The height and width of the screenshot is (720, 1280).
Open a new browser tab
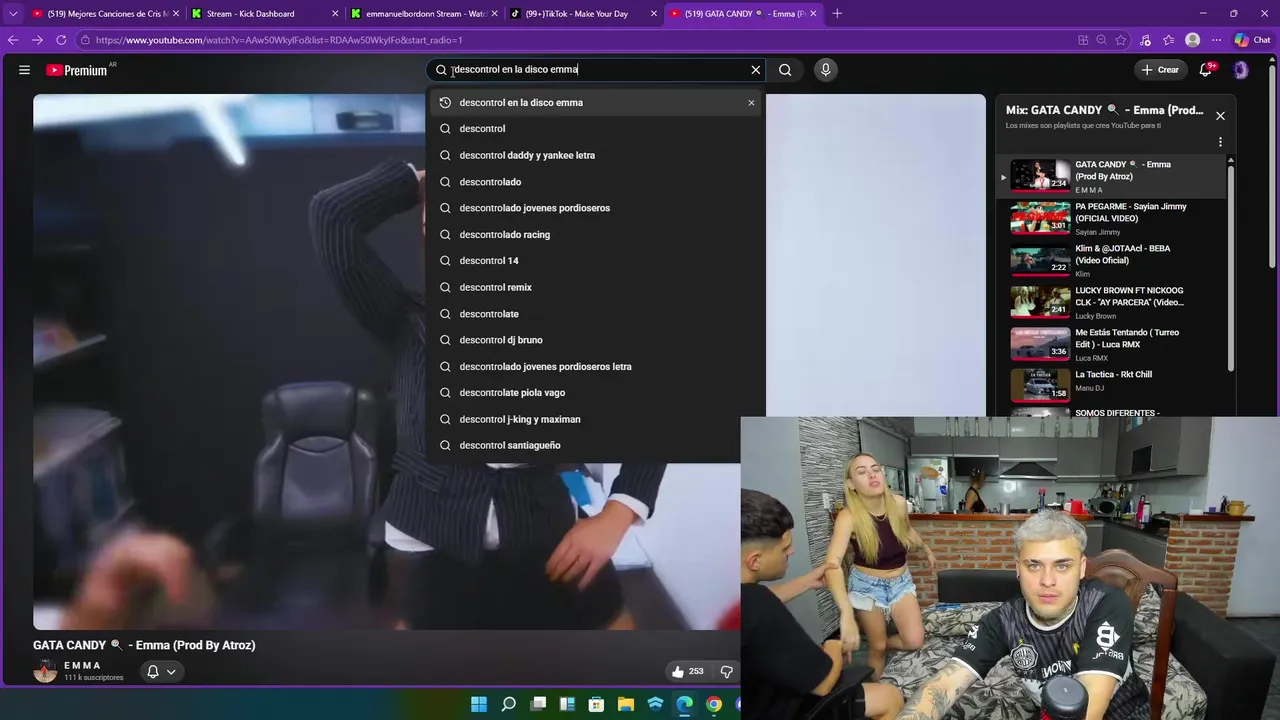point(837,14)
